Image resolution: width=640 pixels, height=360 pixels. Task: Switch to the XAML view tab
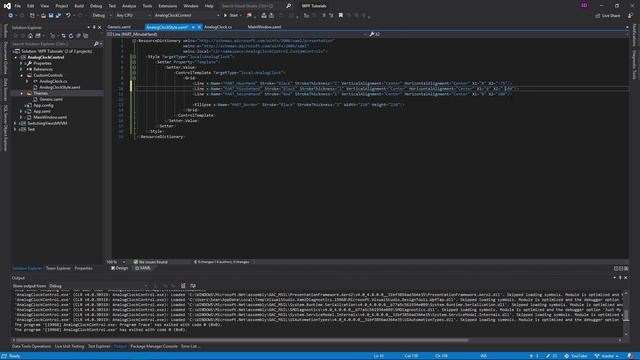coord(143,268)
